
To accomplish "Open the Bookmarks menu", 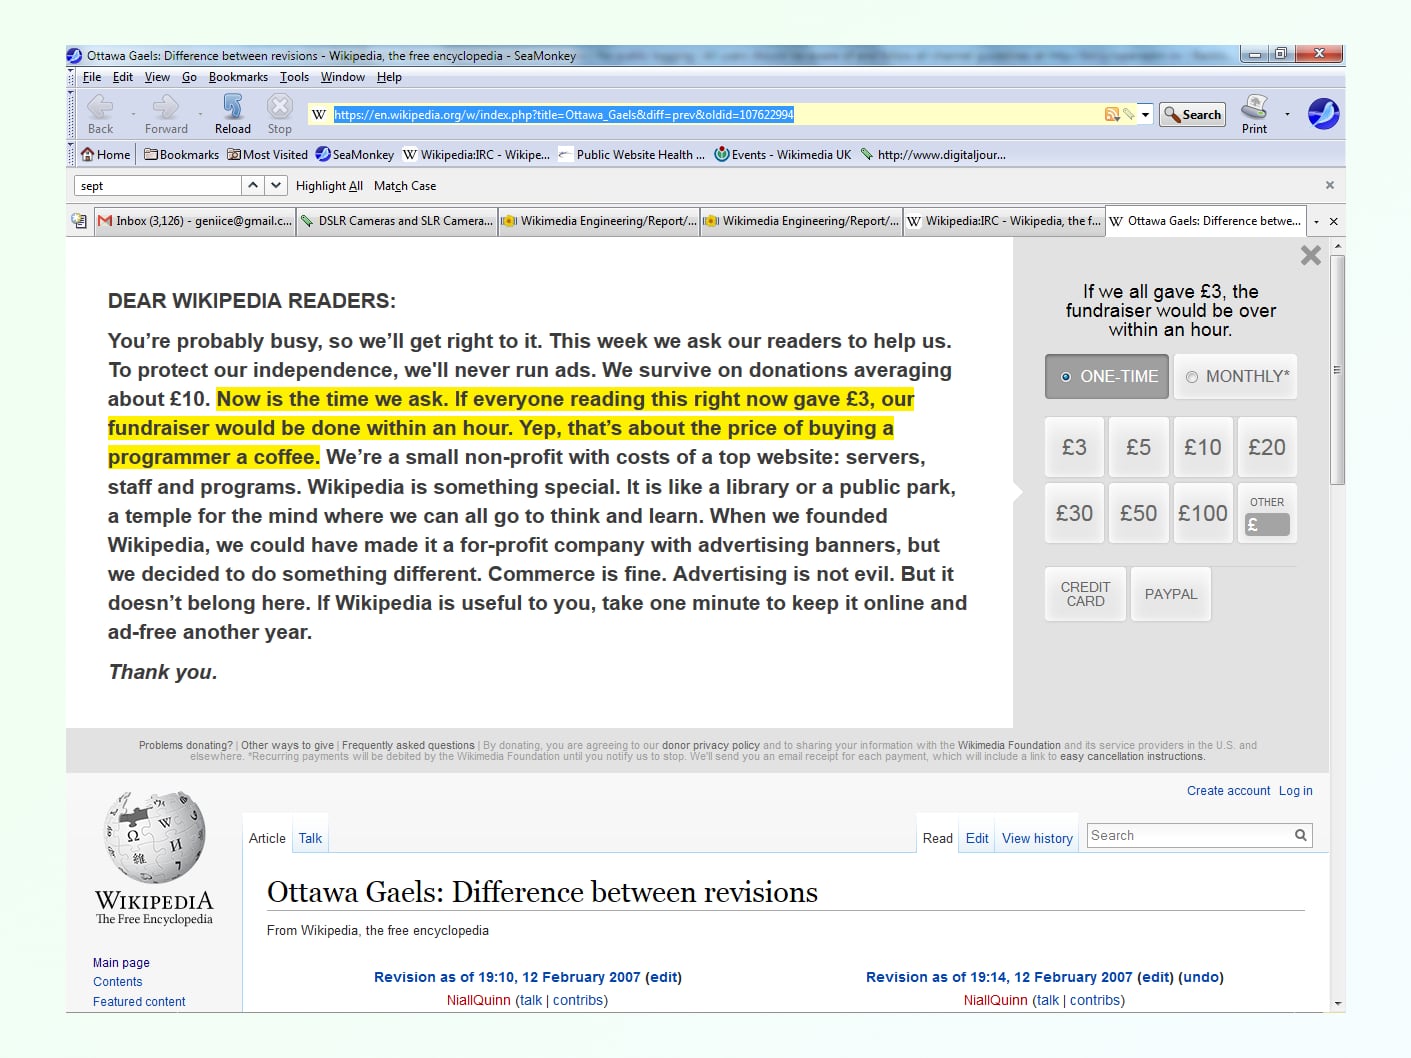I will click(x=238, y=77).
